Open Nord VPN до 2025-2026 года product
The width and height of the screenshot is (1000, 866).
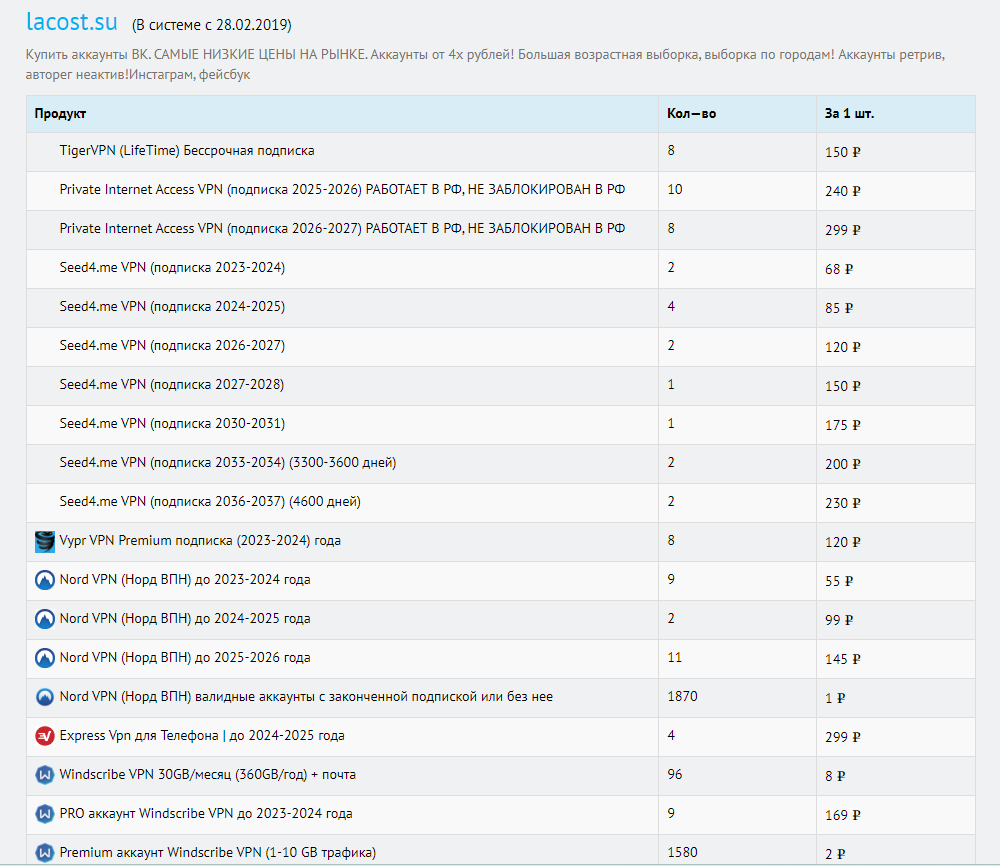coord(185,657)
